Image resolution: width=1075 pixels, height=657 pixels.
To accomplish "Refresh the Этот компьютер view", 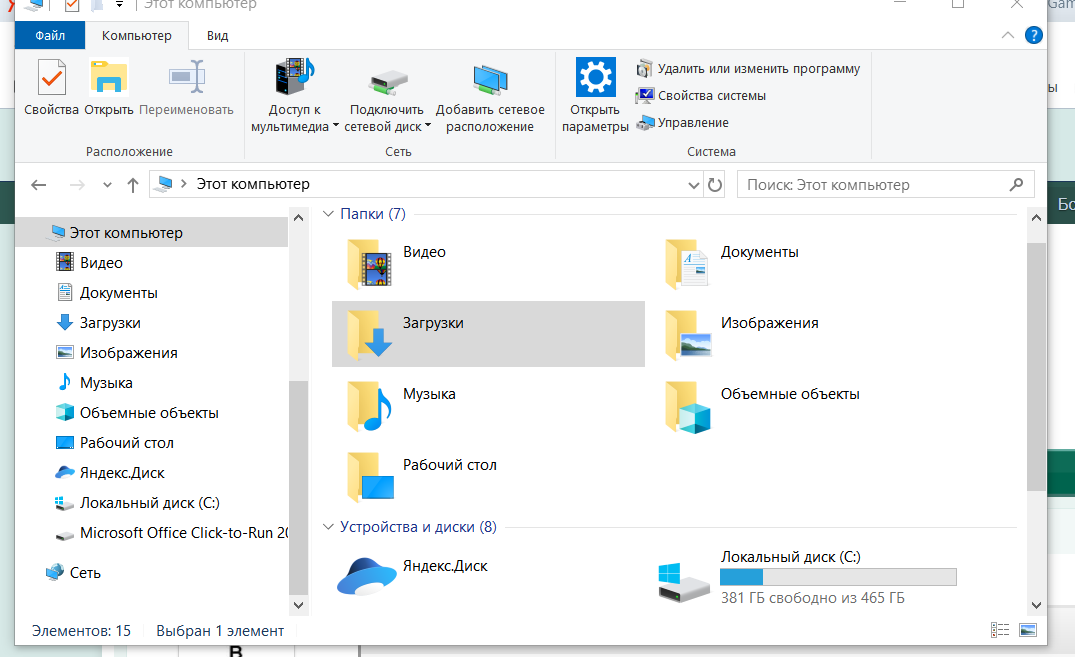I will tap(714, 184).
